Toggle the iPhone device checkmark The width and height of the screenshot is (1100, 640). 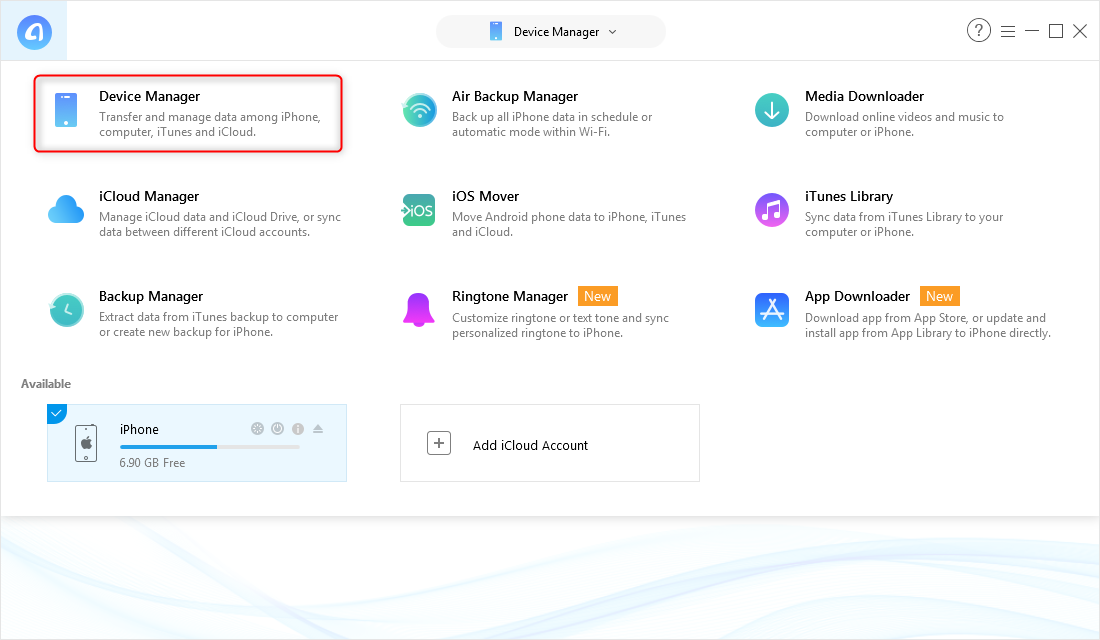pos(57,414)
